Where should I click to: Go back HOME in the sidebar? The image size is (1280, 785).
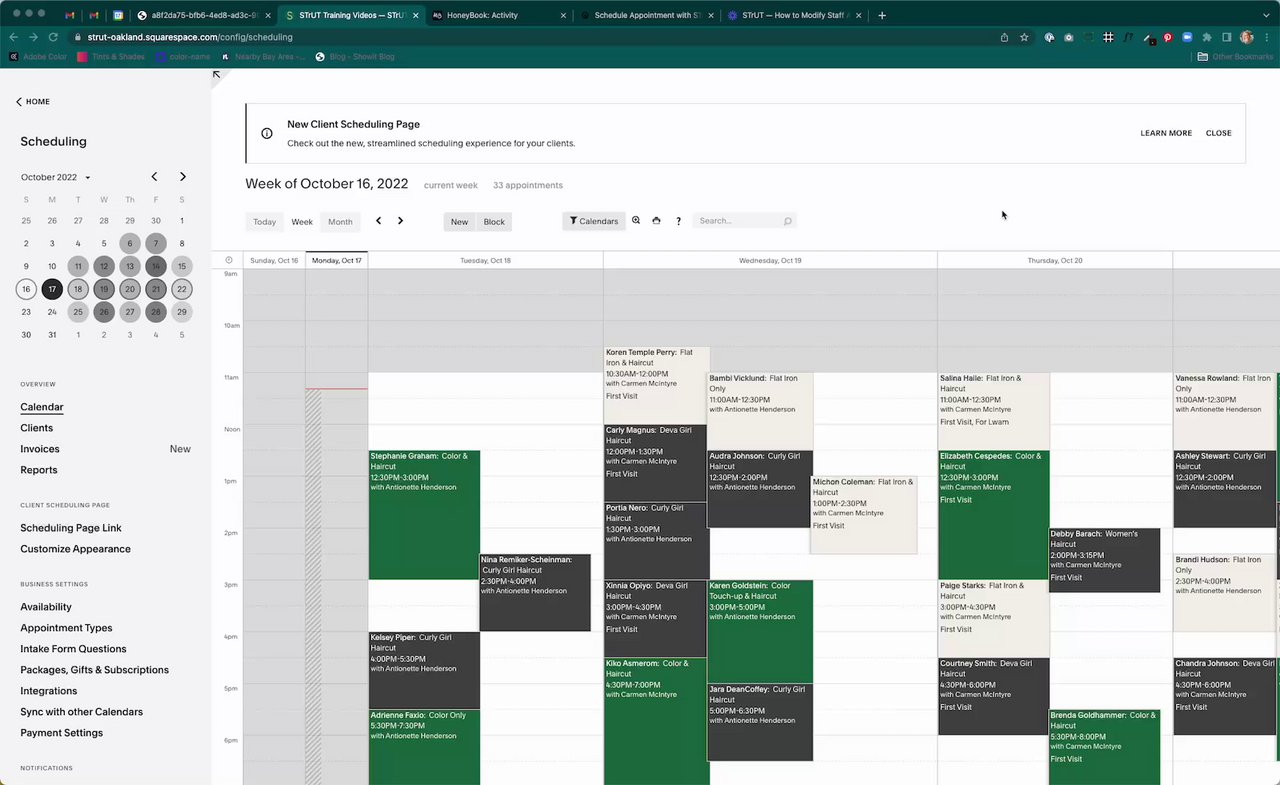point(33,102)
